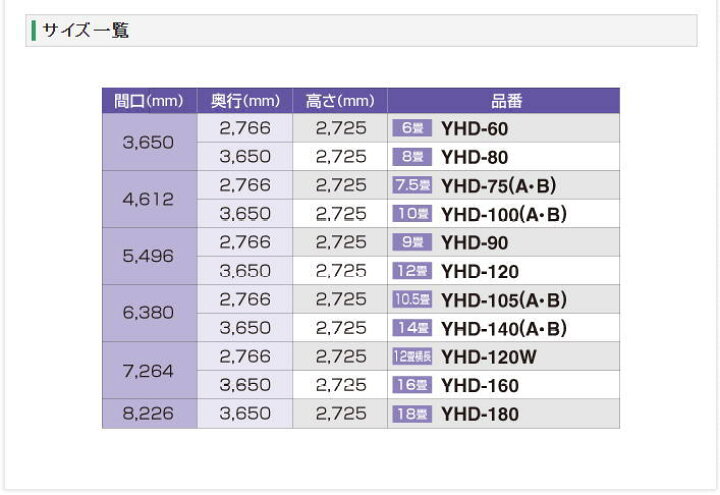Click the 3,650 depth in YHD-140 row
The image size is (720, 495).
(245, 328)
